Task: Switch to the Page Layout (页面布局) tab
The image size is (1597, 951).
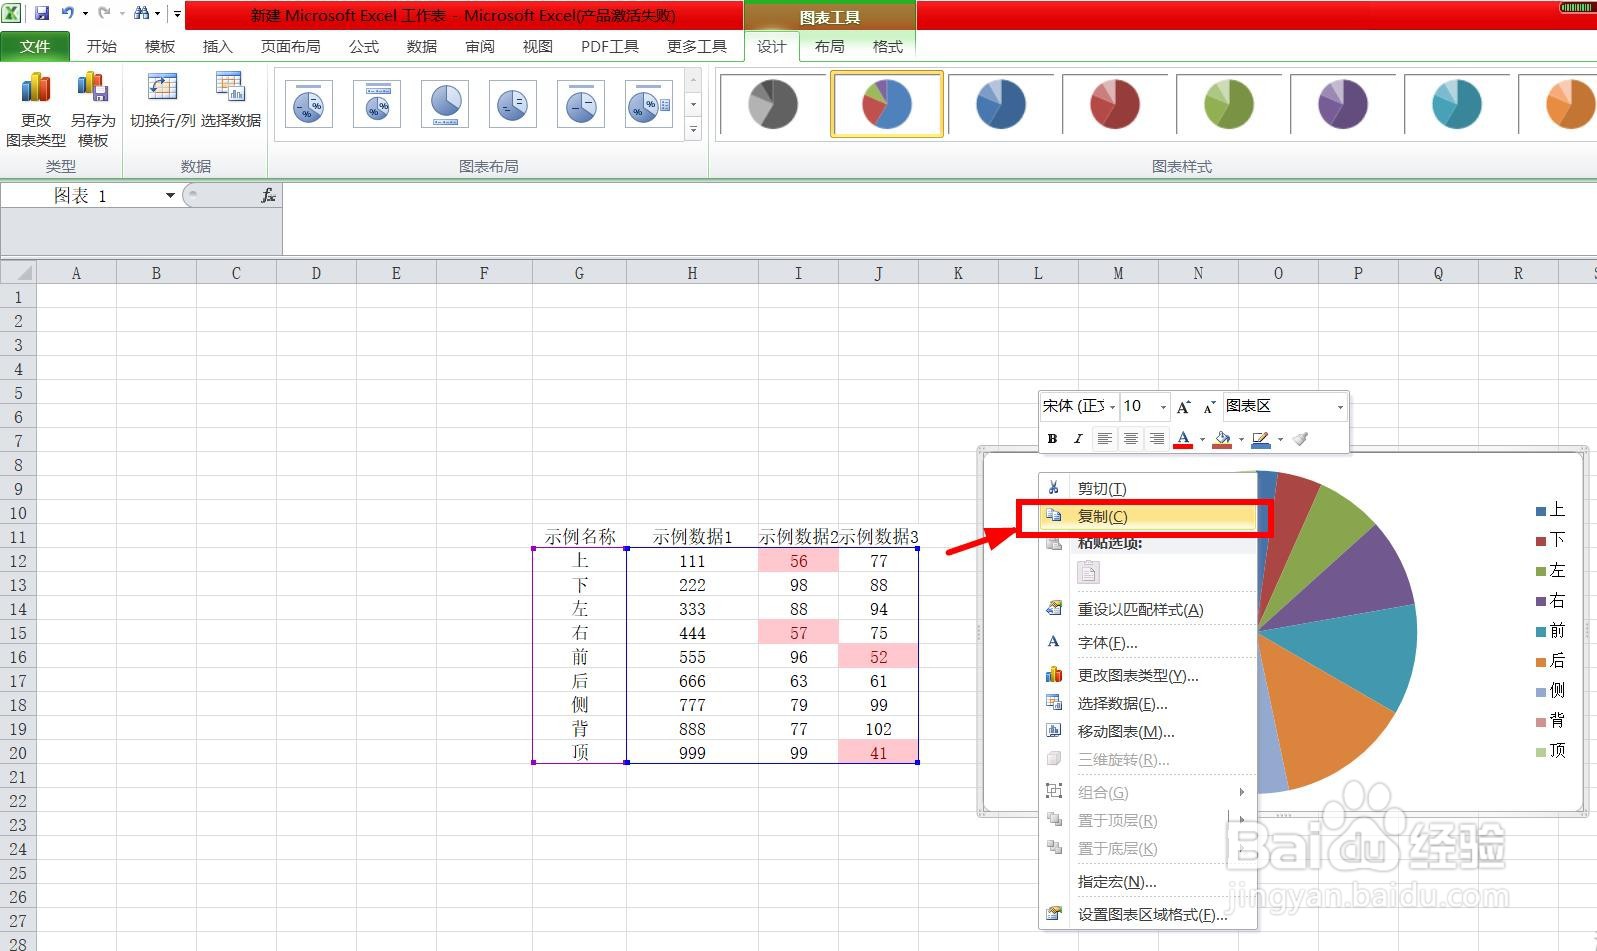Action: click(291, 46)
